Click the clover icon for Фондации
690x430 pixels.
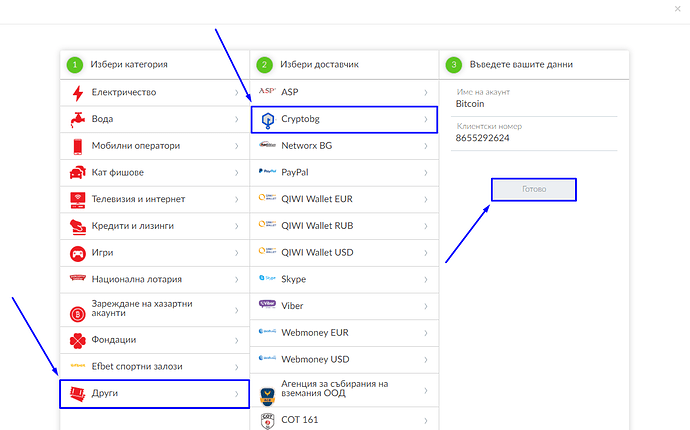[78, 341]
